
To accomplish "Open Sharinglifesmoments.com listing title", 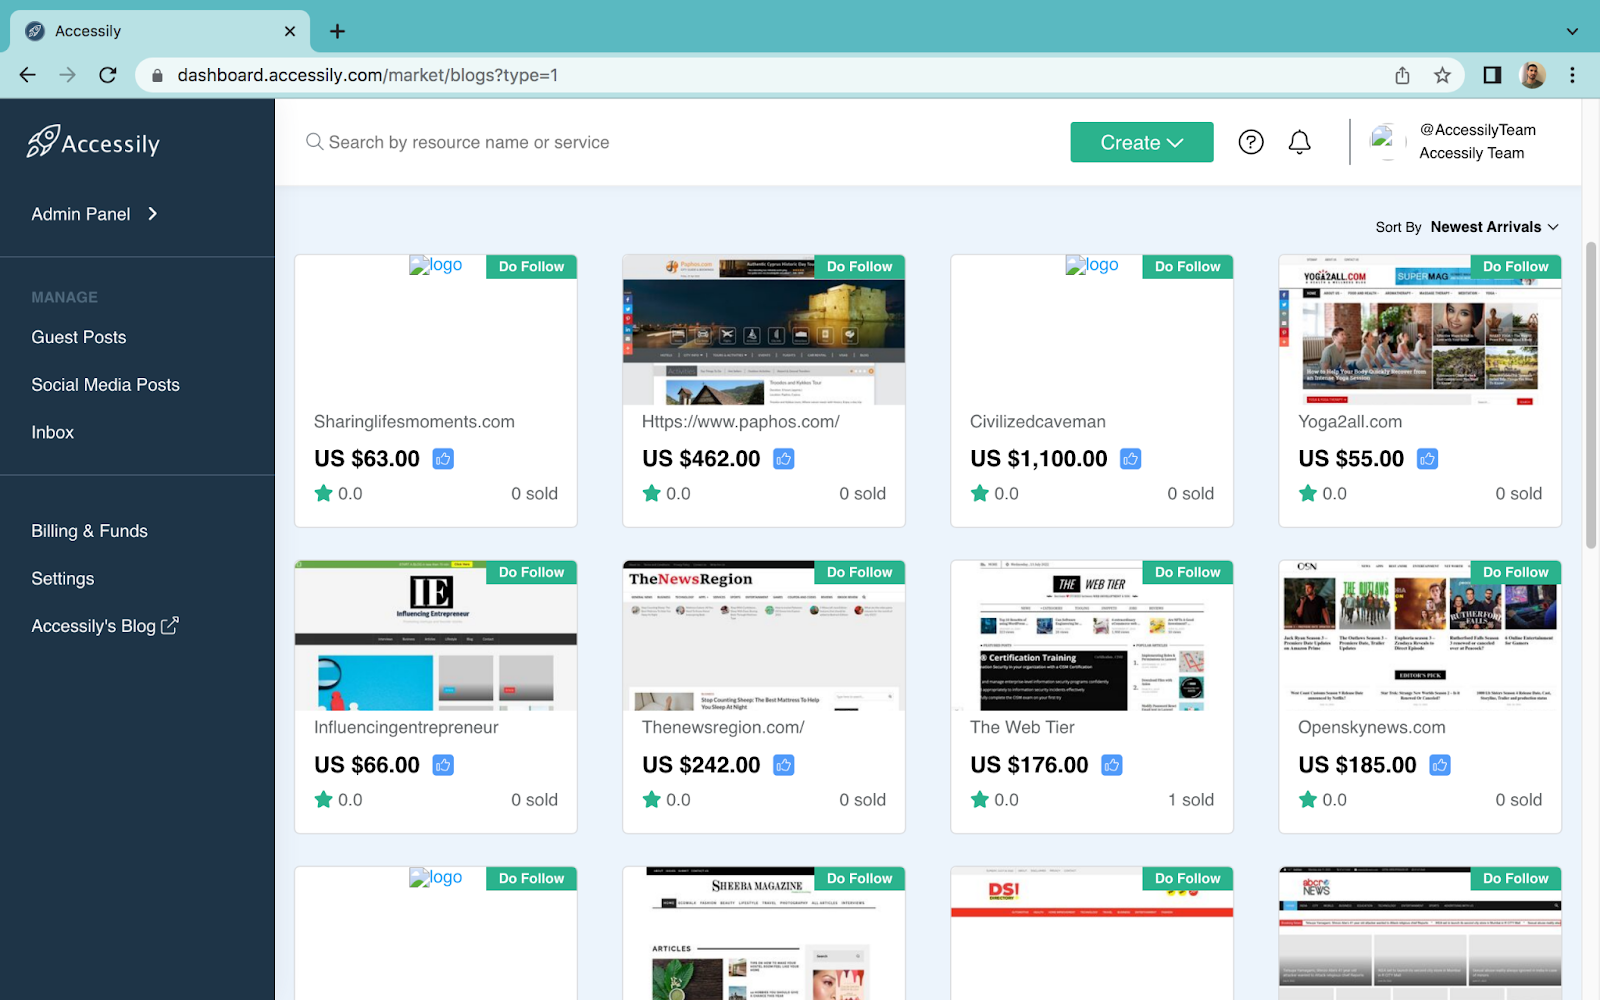I will tap(414, 422).
